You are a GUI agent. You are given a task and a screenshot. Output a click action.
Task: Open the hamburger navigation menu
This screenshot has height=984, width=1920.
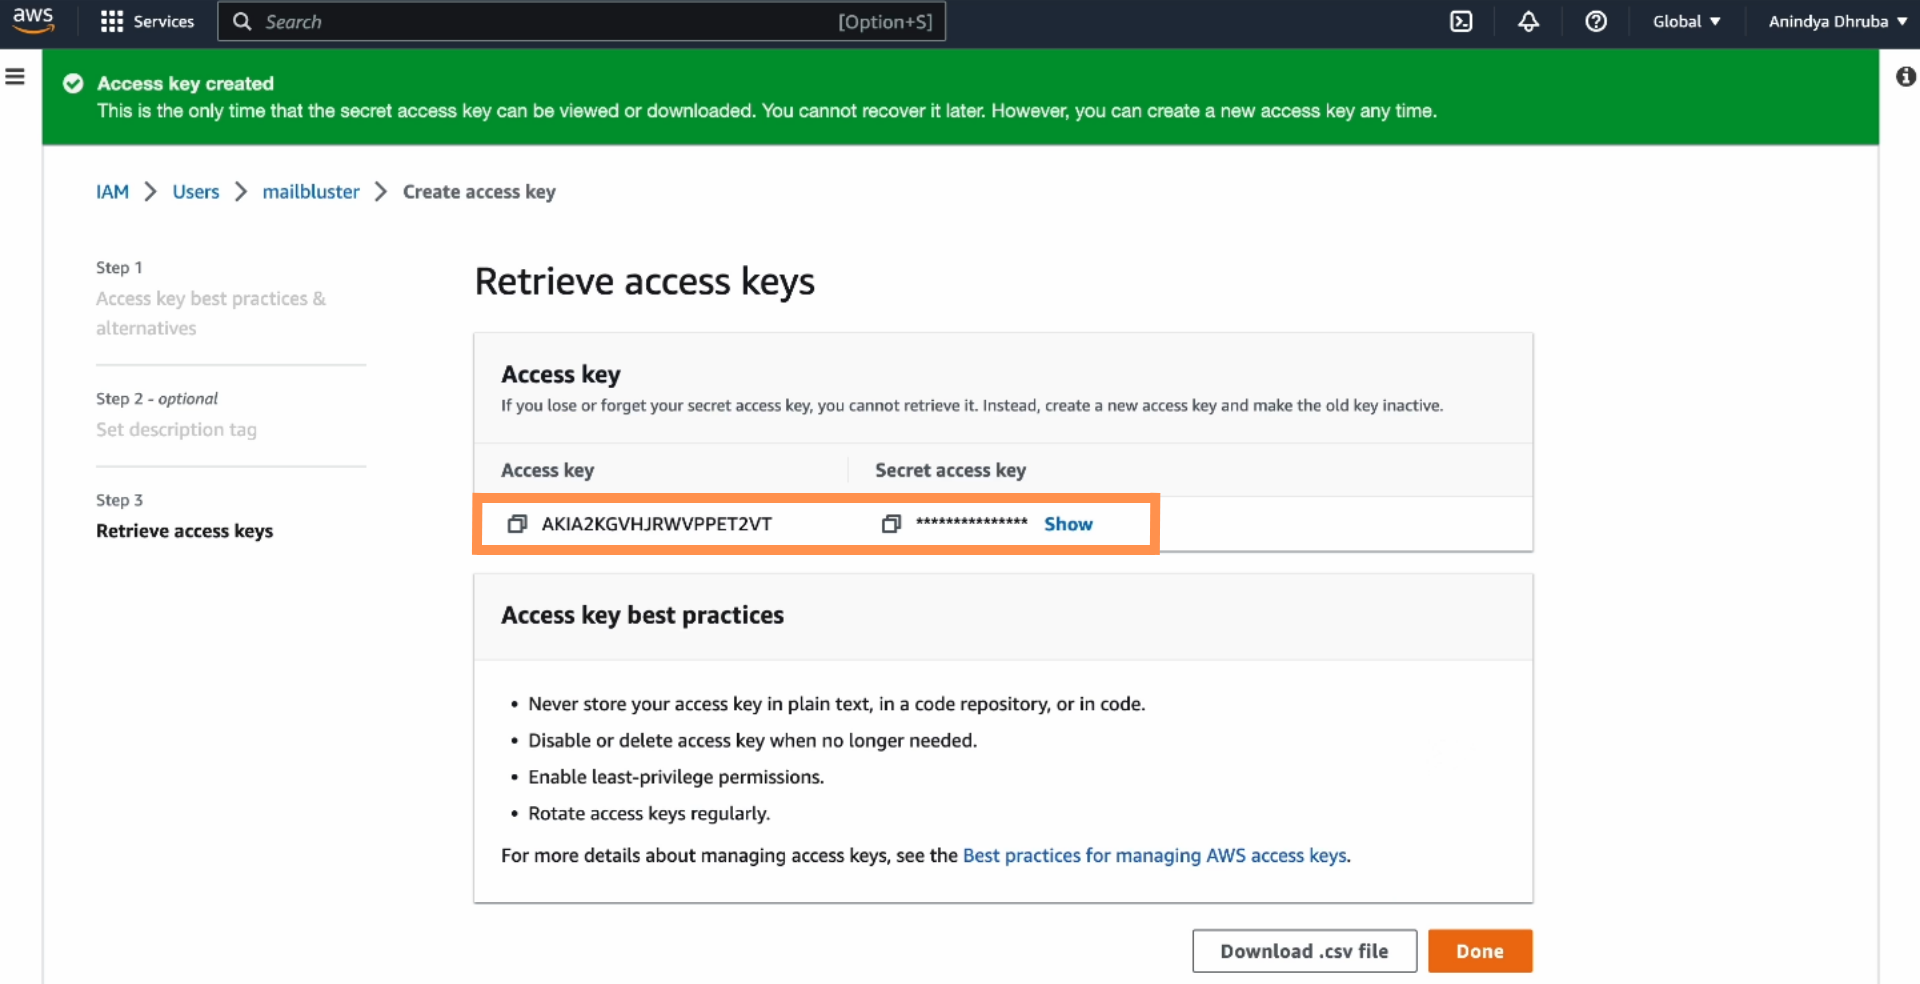14,75
